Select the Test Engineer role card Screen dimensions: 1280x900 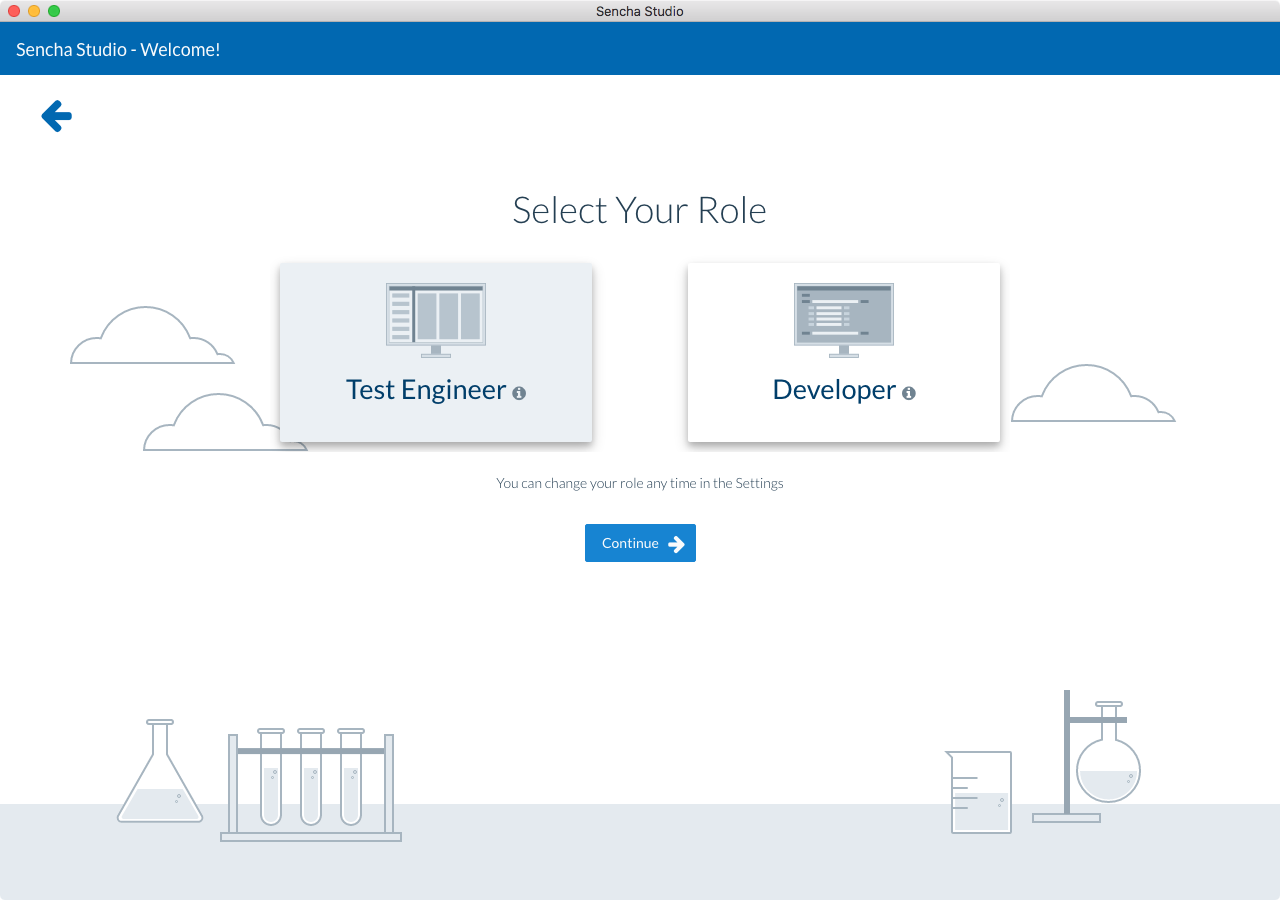click(436, 352)
